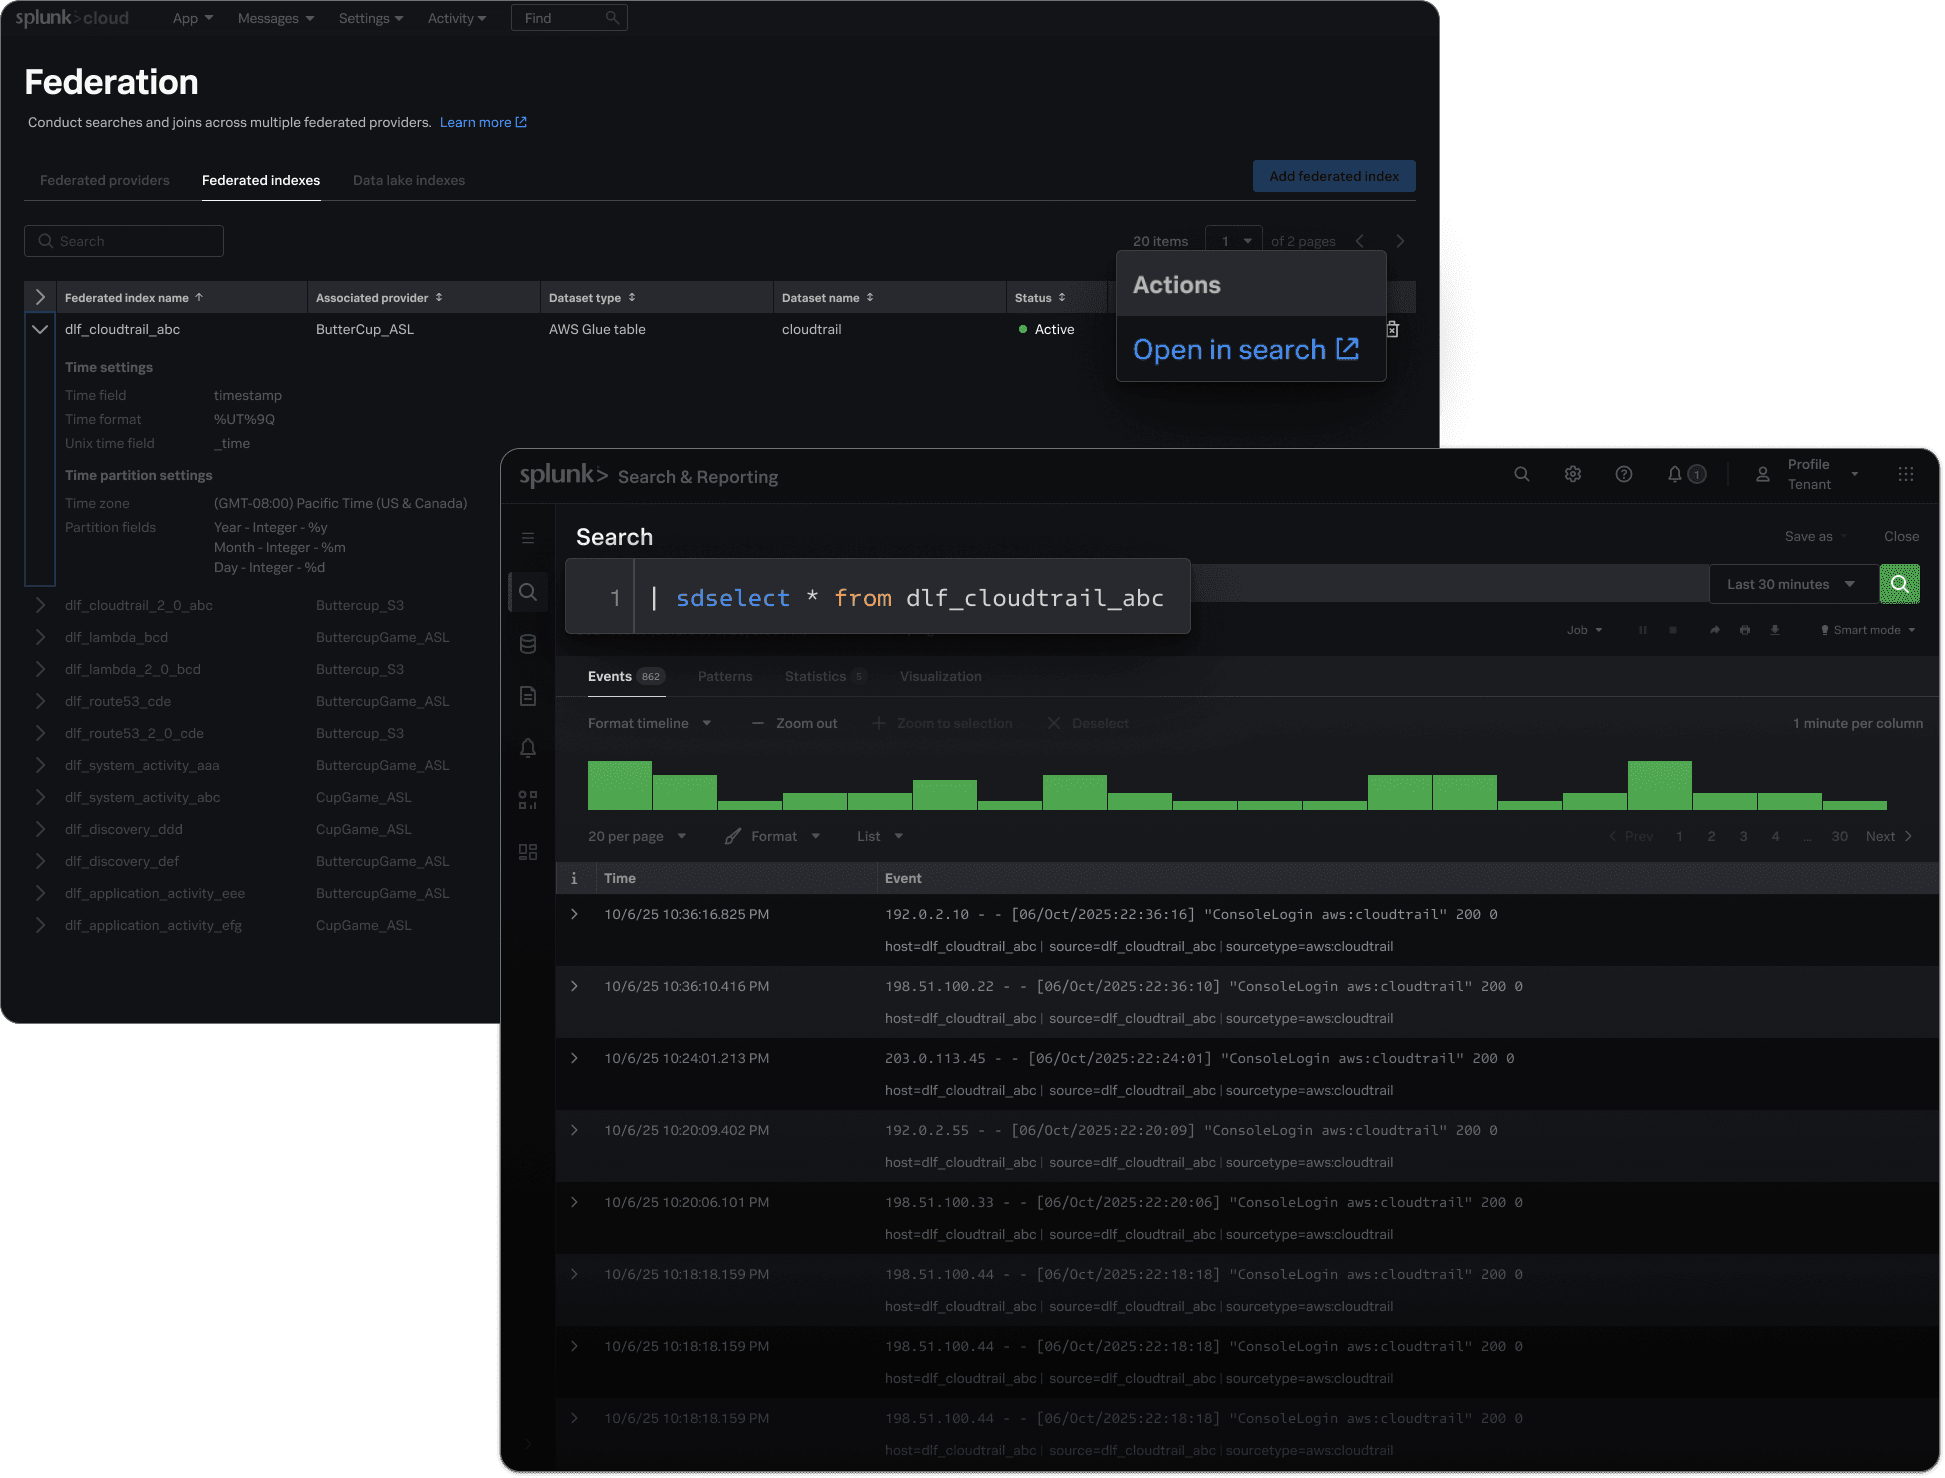Switch to the Federated providers tab
Image resolution: width=1945 pixels, height=1478 pixels.
[x=105, y=180]
